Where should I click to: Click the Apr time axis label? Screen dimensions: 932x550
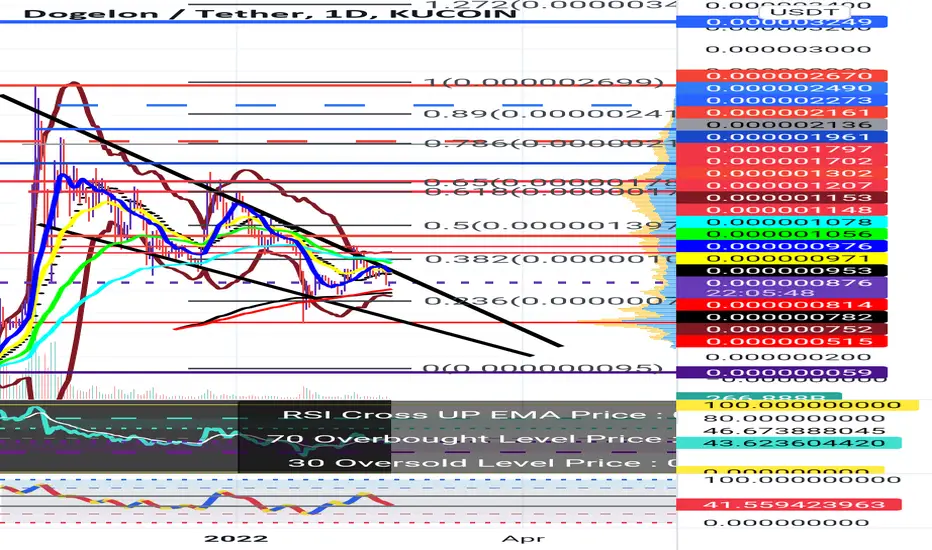point(523,539)
